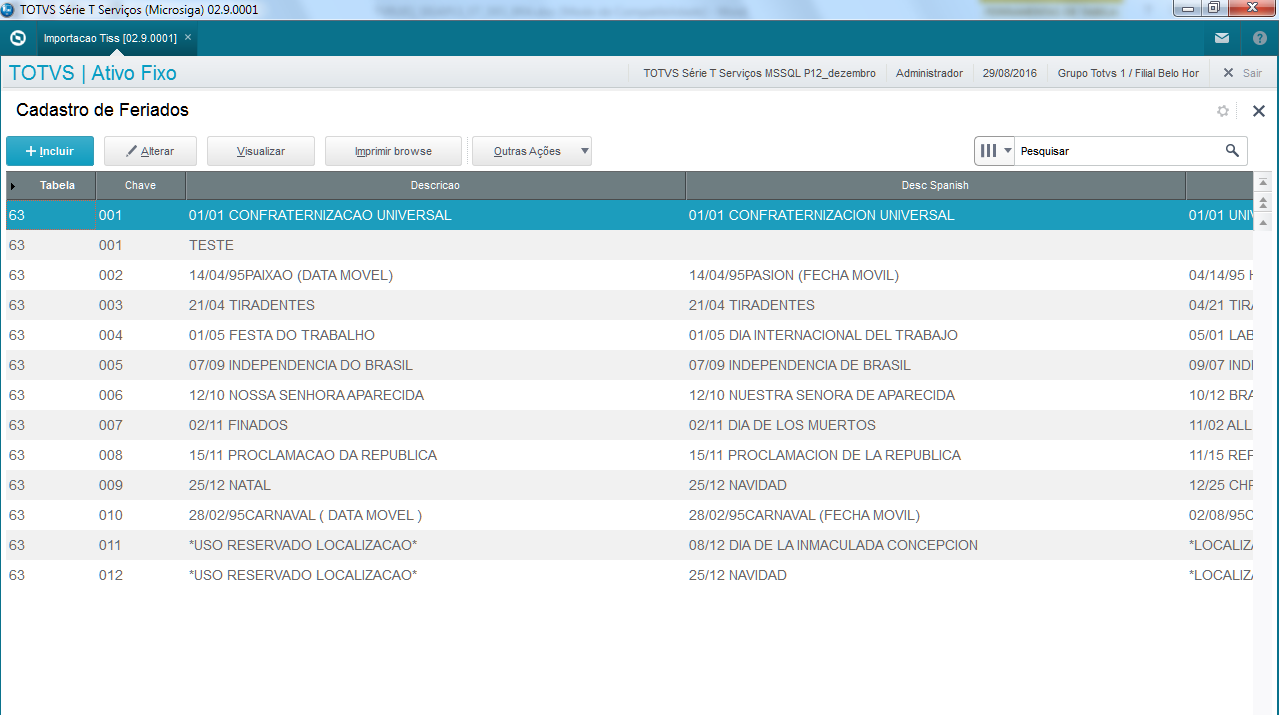Image resolution: width=1279 pixels, height=715 pixels.
Task: Click the Imprimir browse button
Action: click(x=393, y=151)
